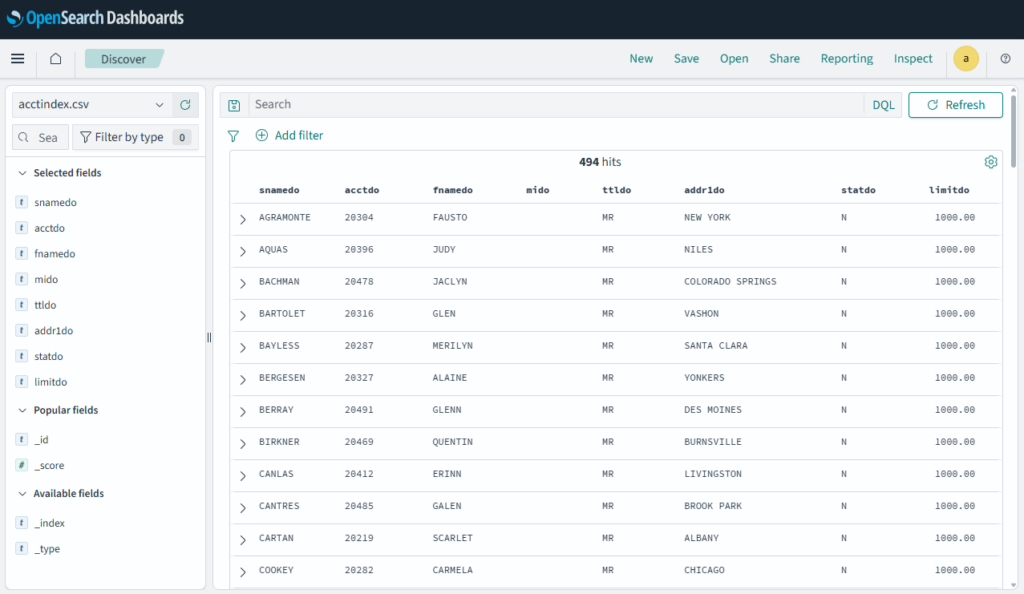Viewport: 1024px width, 594px height.
Task: Click the type icon for acctdo field
Action: coord(22,228)
